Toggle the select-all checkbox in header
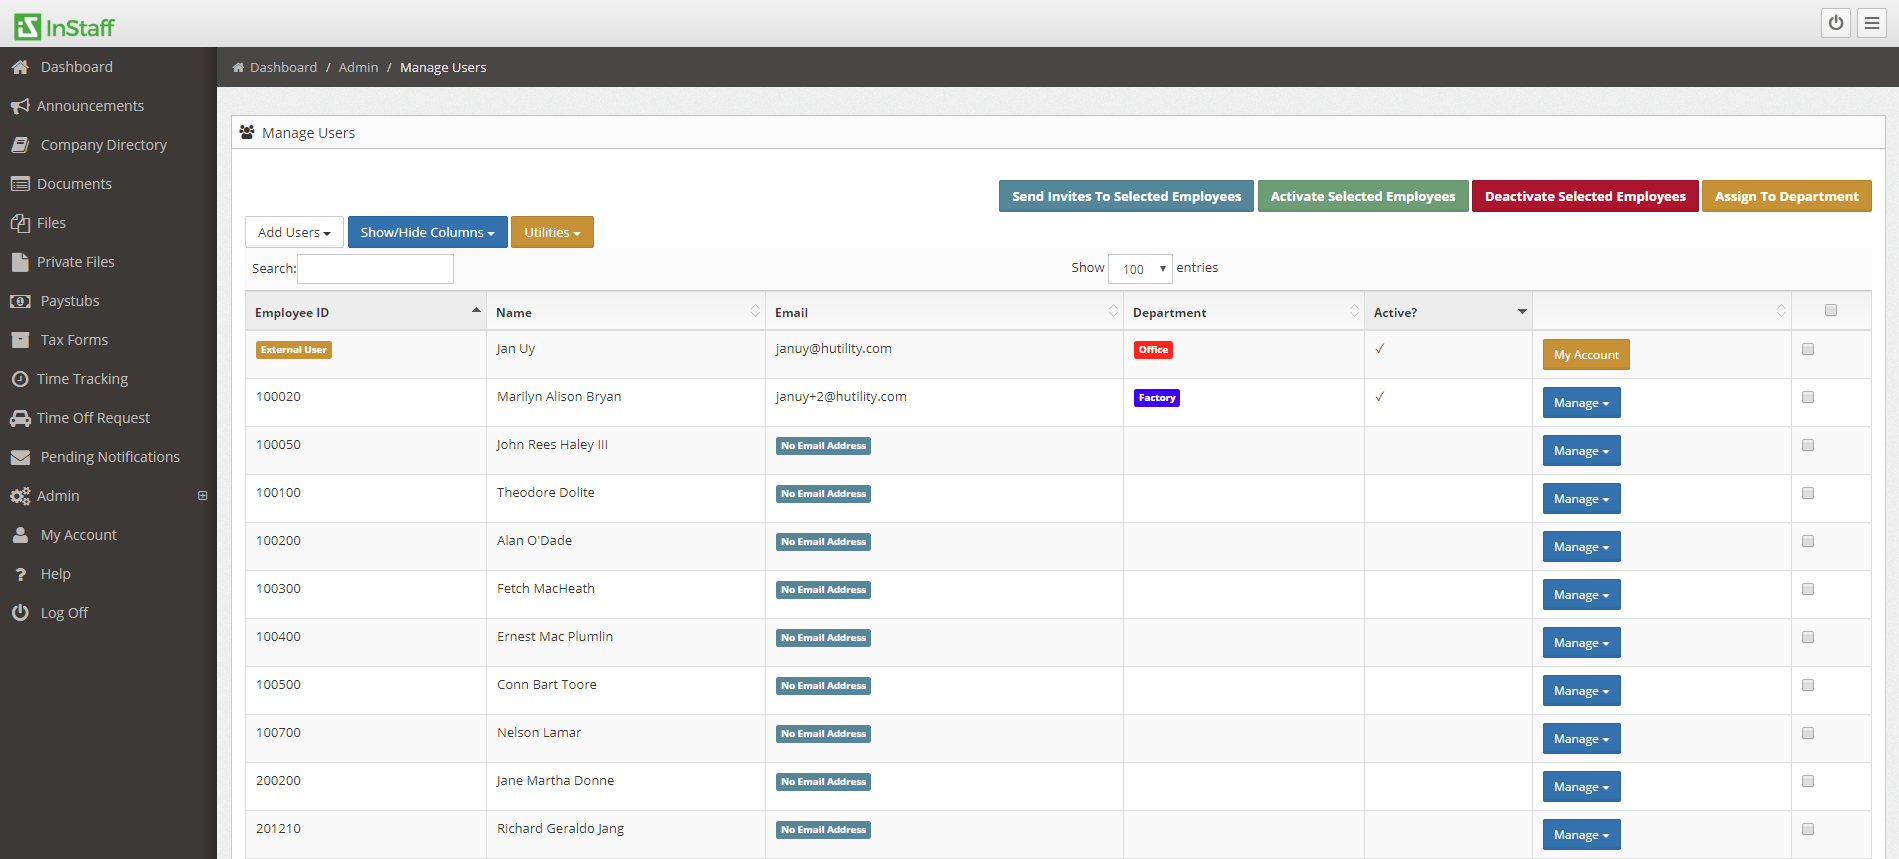The width and height of the screenshot is (1899, 859). coord(1831,310)
